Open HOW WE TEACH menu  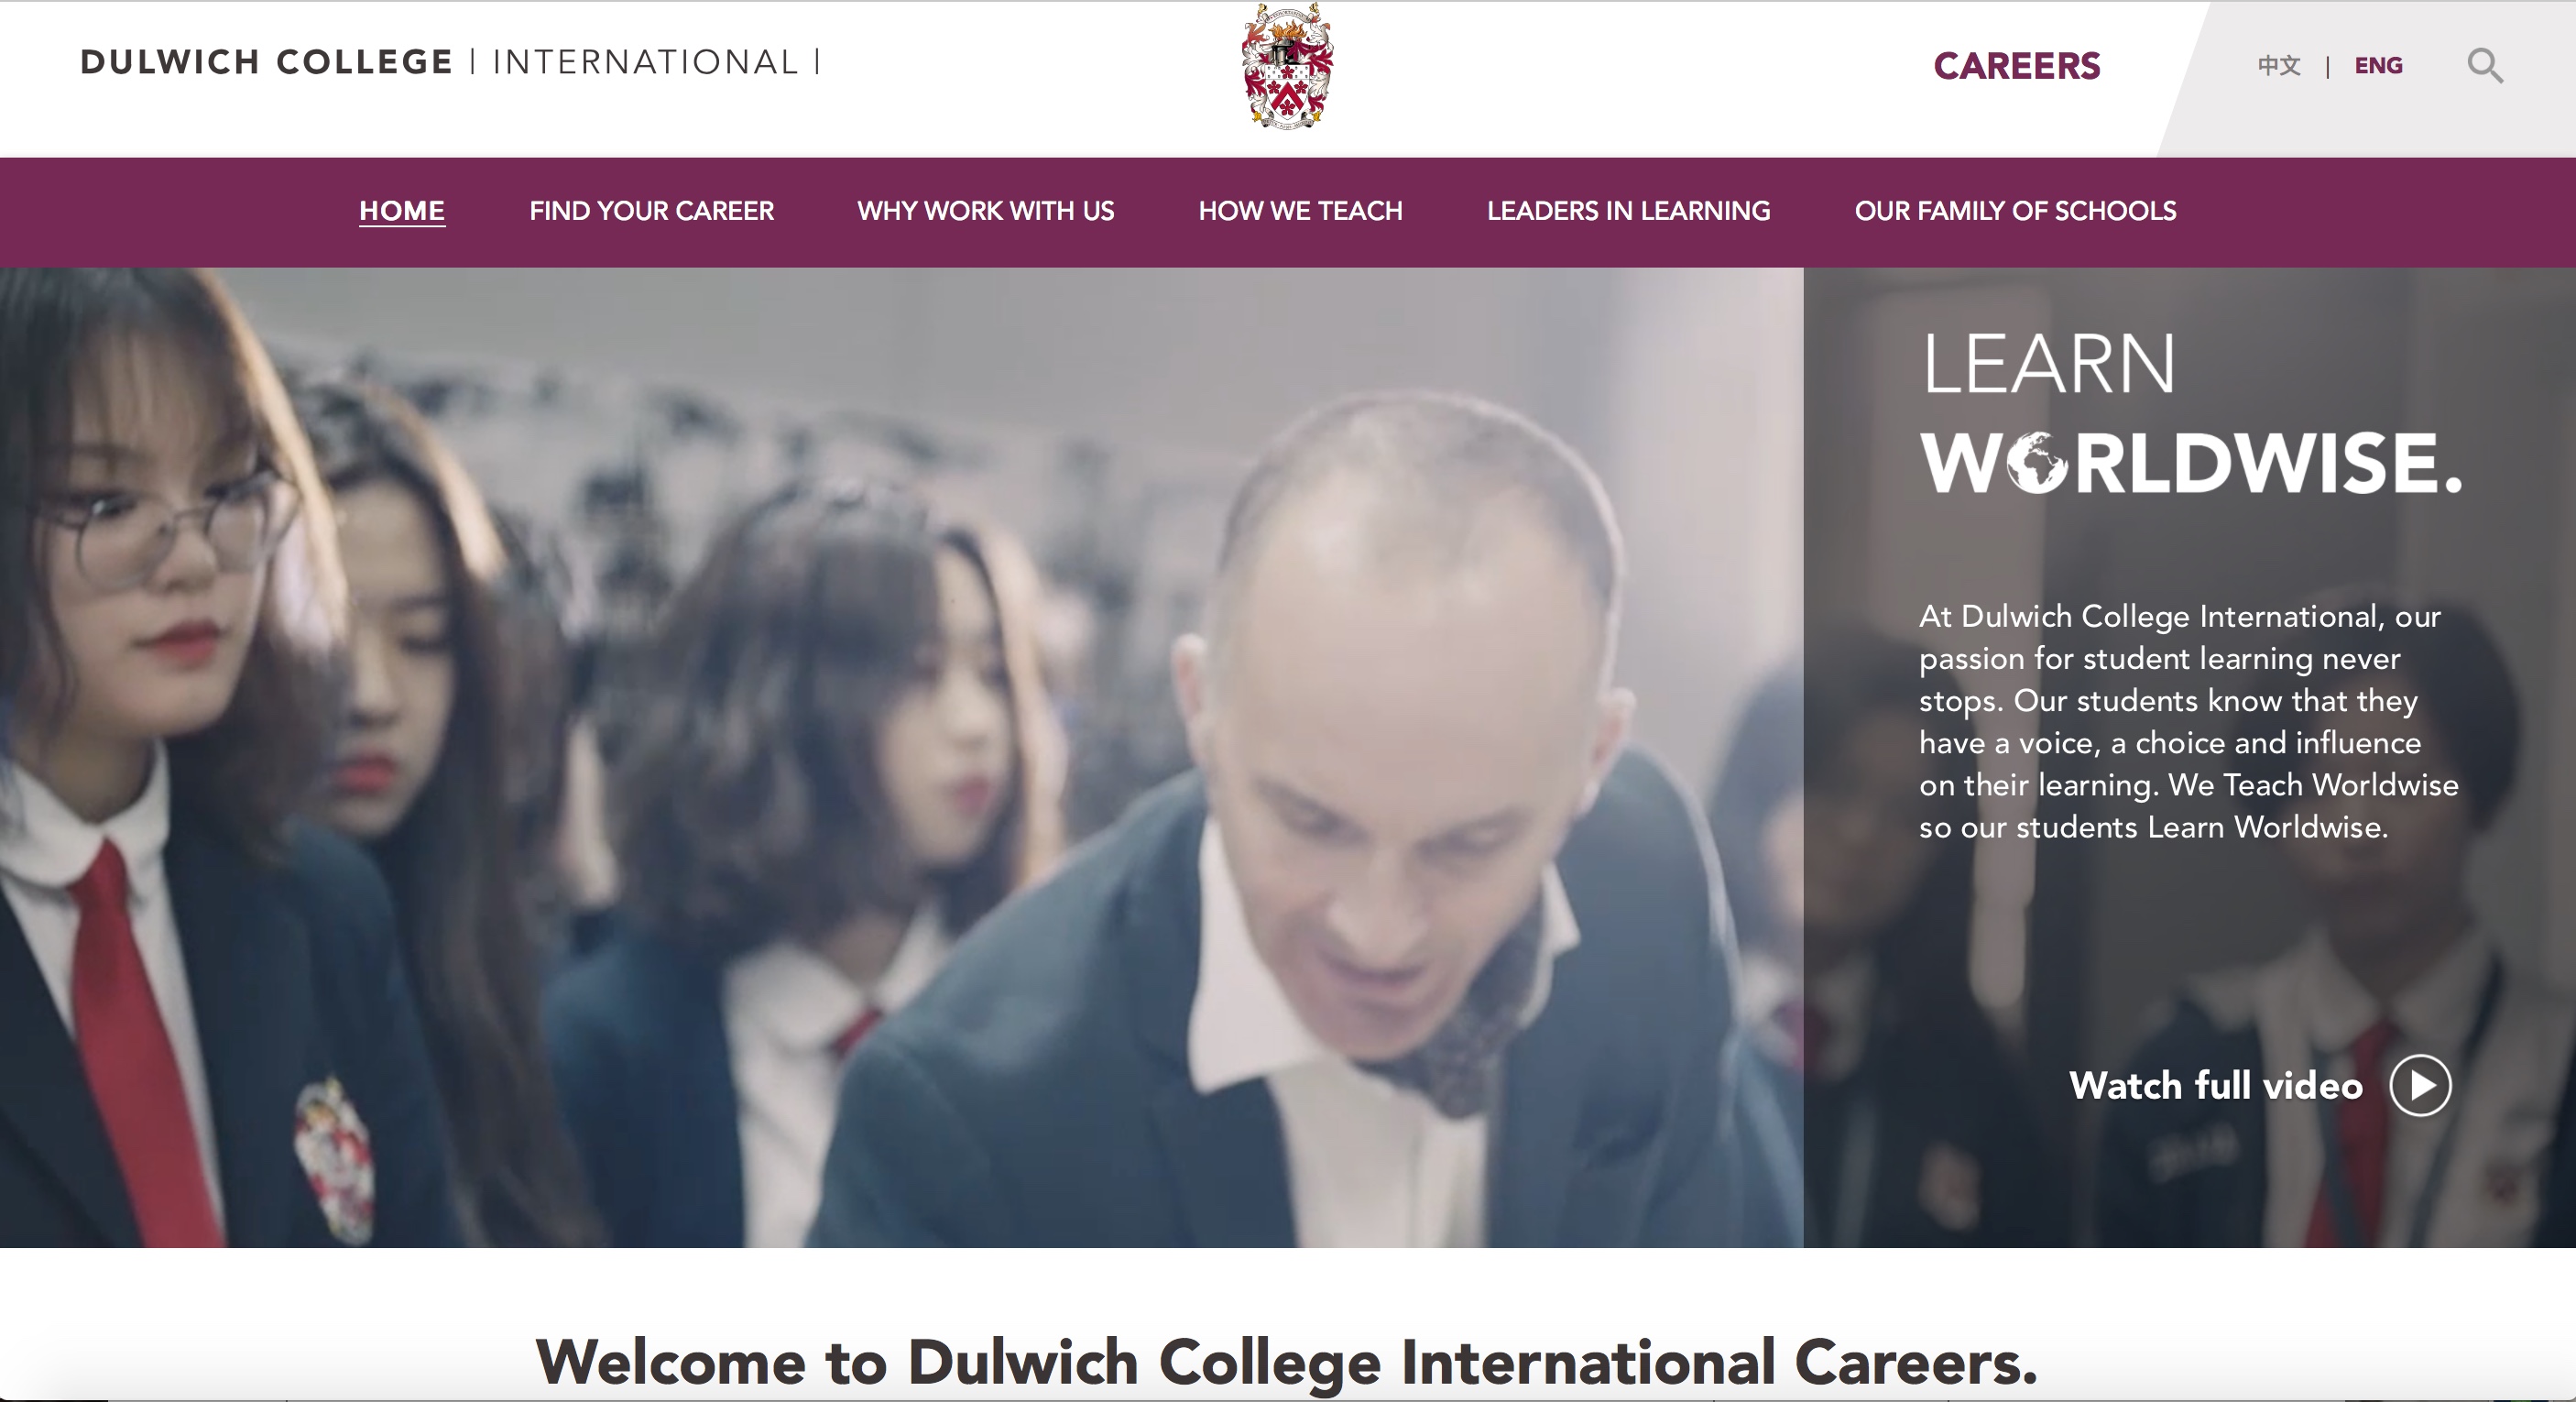(x=1300, y=211)
